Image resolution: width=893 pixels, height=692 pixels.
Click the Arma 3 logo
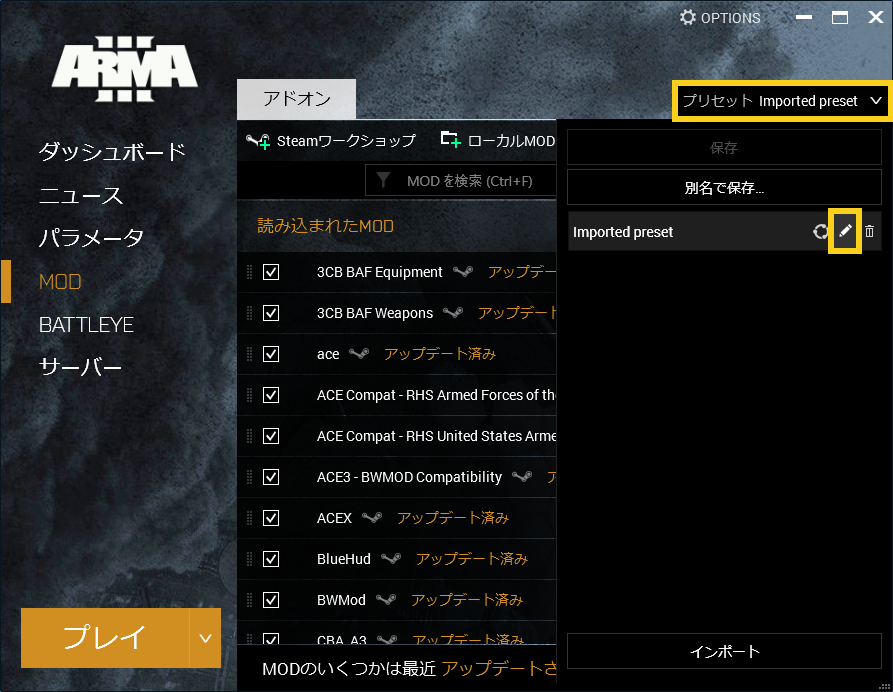pyautogui.click(x=125, y=69)
